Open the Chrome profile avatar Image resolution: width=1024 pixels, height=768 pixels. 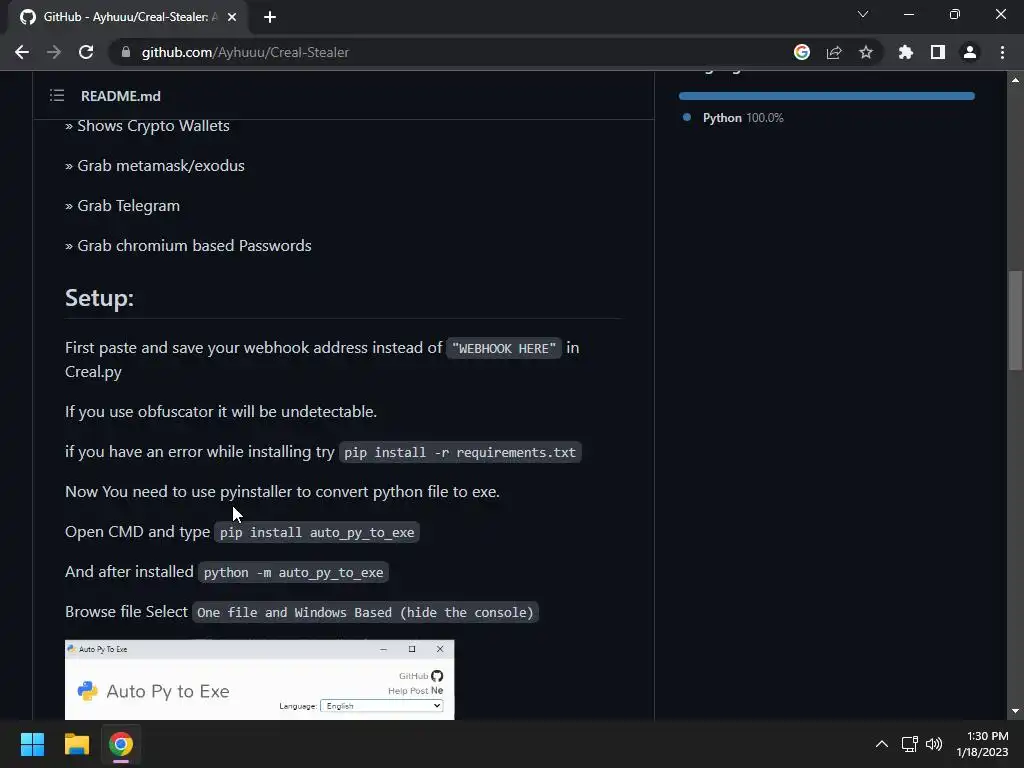pyautogui.click(x=970, y=52)
